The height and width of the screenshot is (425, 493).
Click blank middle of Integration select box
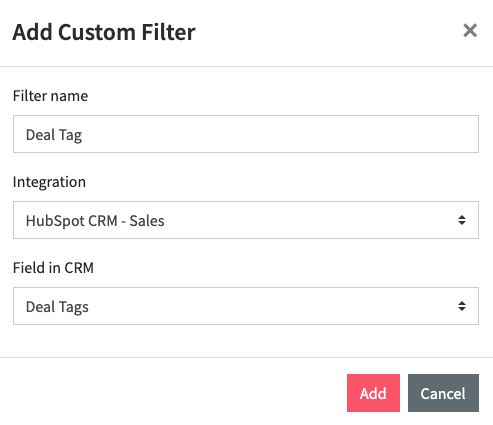[x=300, y=220]
